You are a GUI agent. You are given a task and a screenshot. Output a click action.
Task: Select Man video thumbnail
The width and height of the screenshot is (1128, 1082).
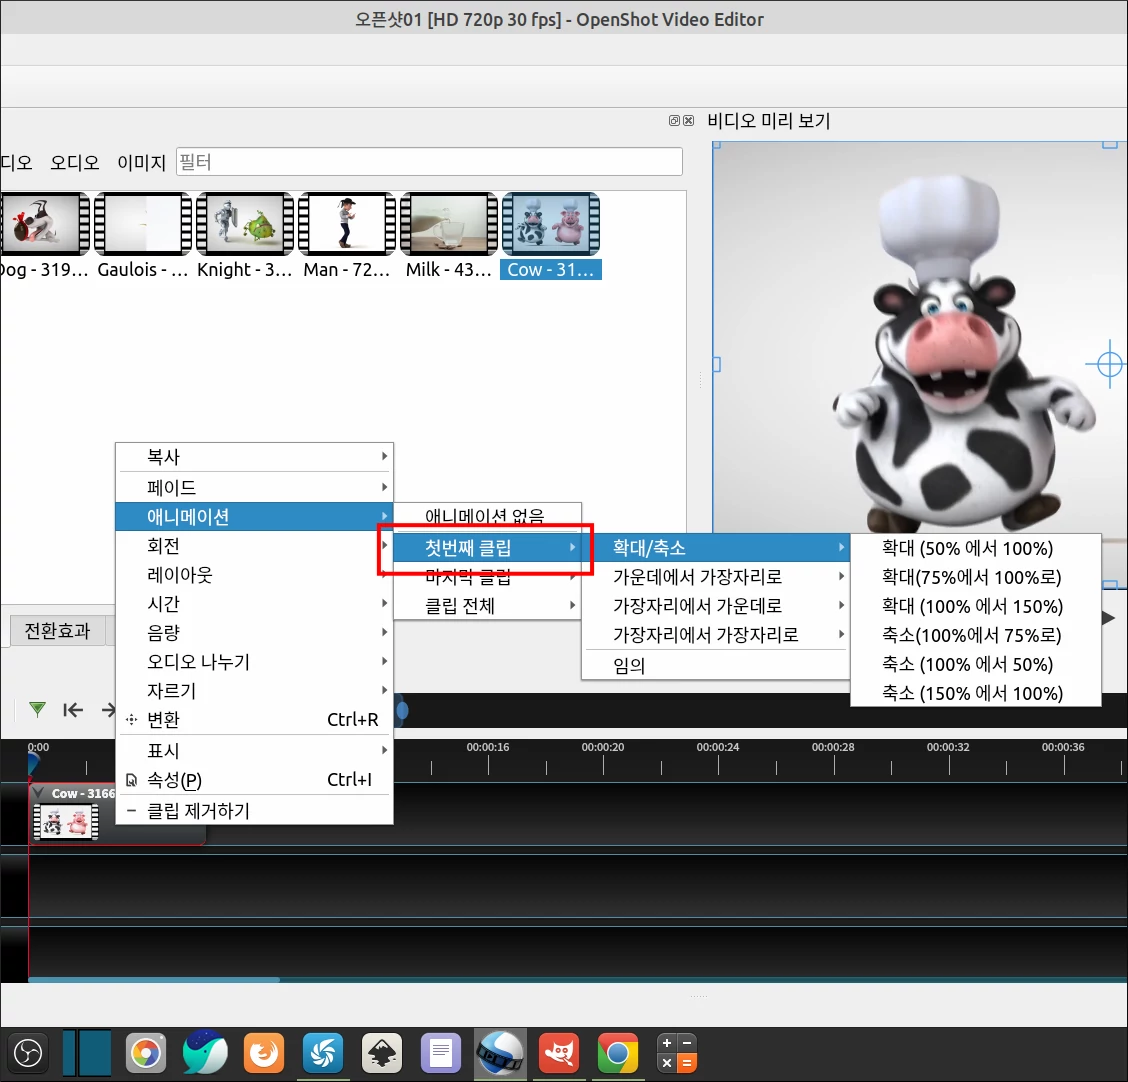pyautogui.click(x=347, y=224)
